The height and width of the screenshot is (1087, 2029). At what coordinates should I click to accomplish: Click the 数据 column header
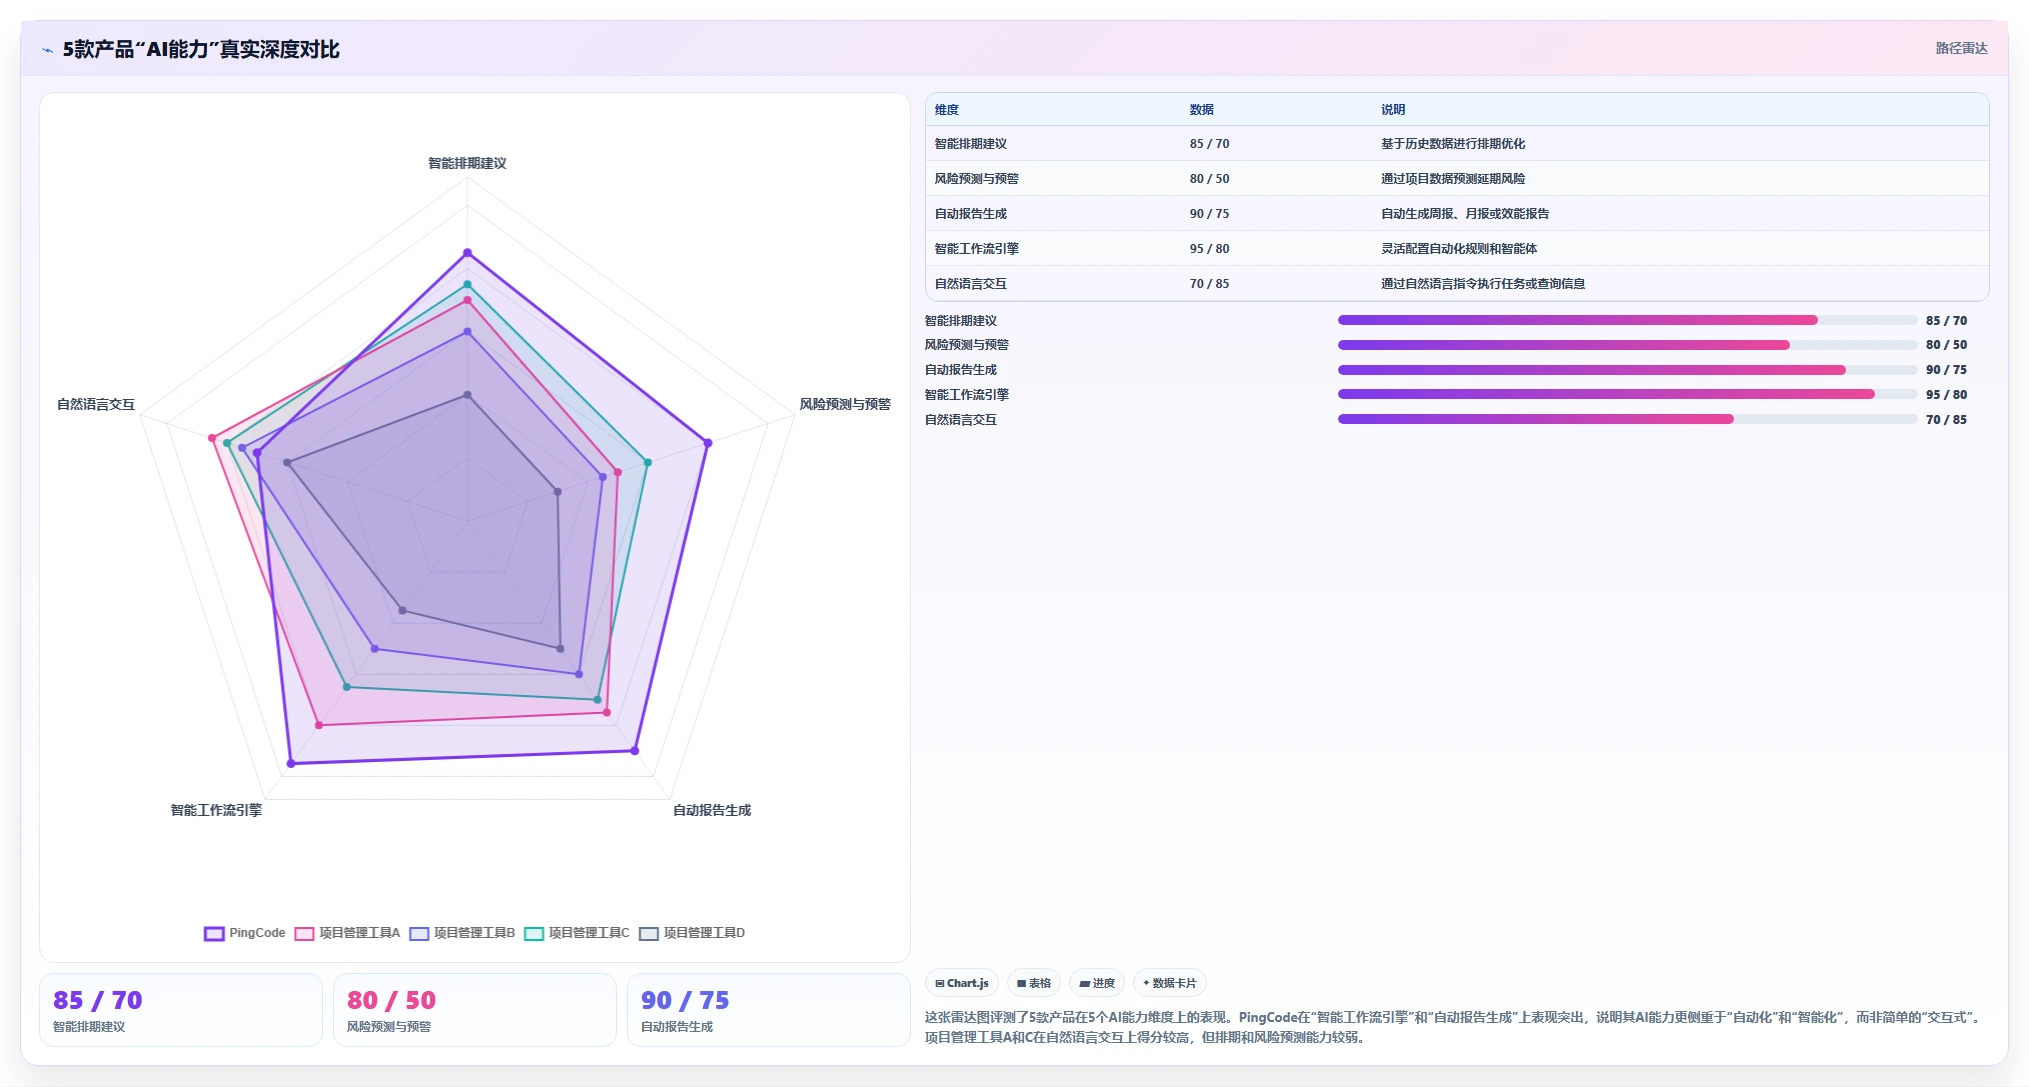tap(1202, 110)
